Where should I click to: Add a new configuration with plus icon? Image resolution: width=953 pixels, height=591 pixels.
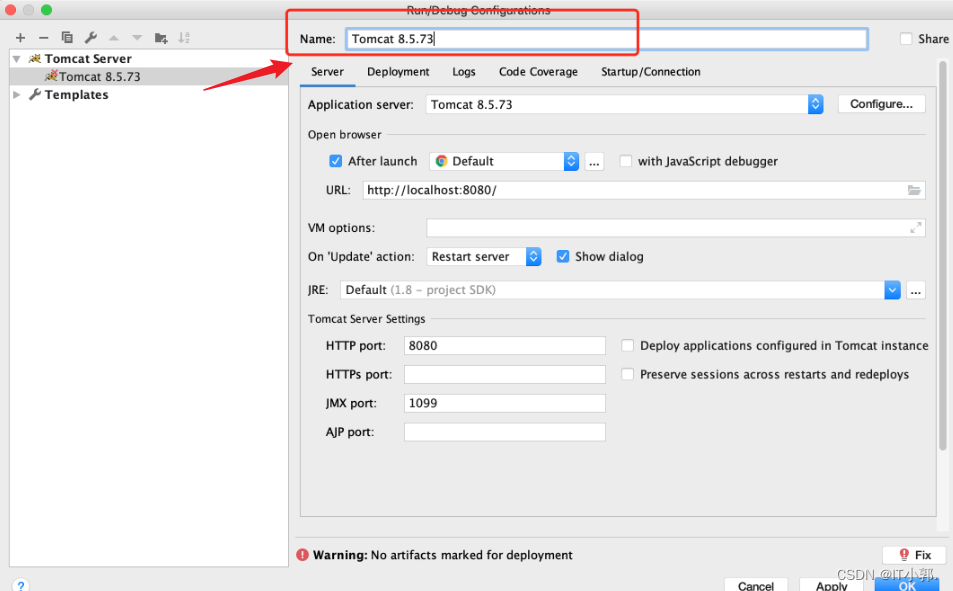[x=20, y=38]
